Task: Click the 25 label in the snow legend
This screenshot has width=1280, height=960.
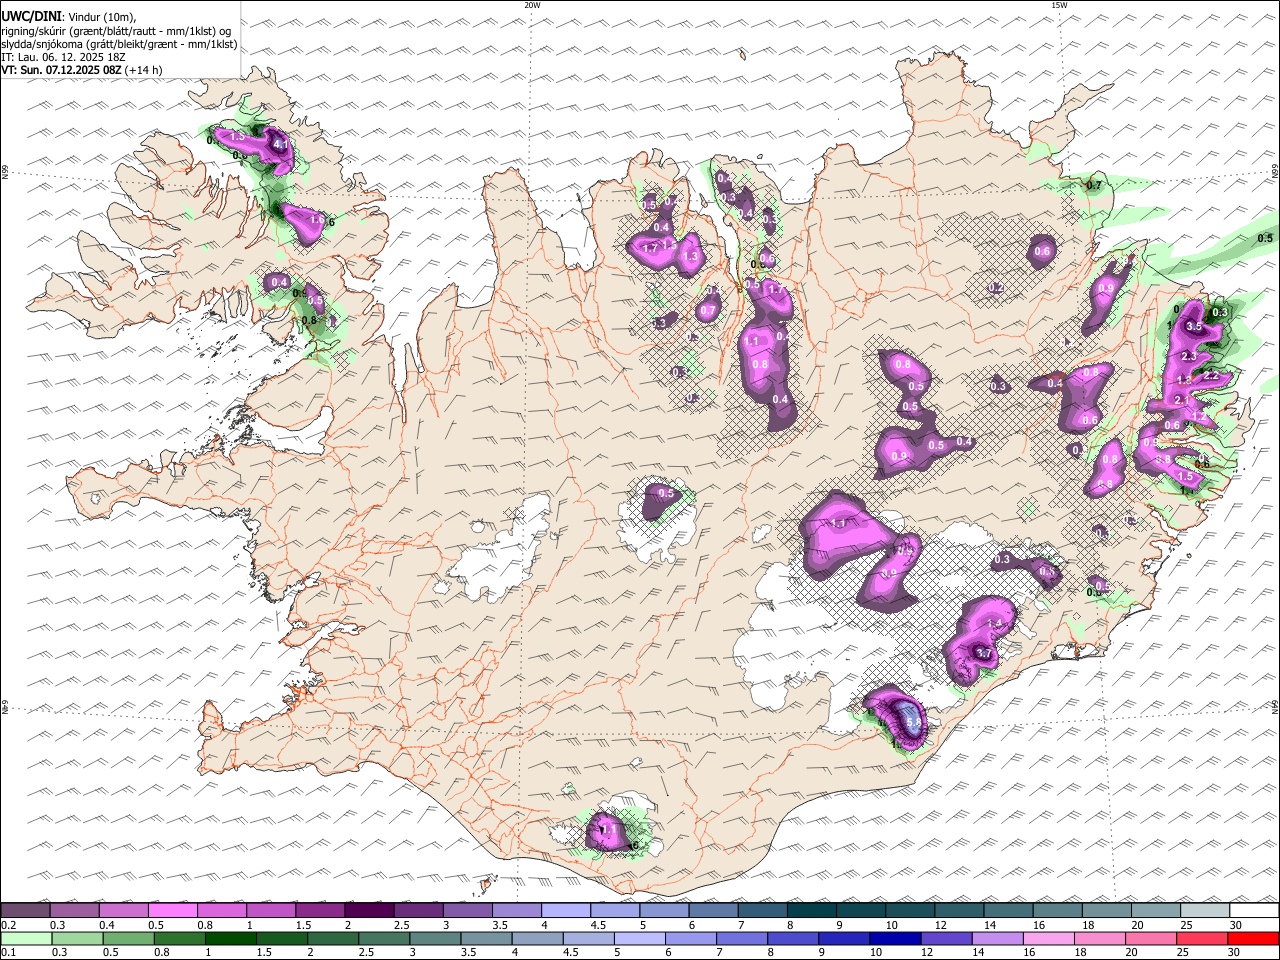Action: [1185, 925]
